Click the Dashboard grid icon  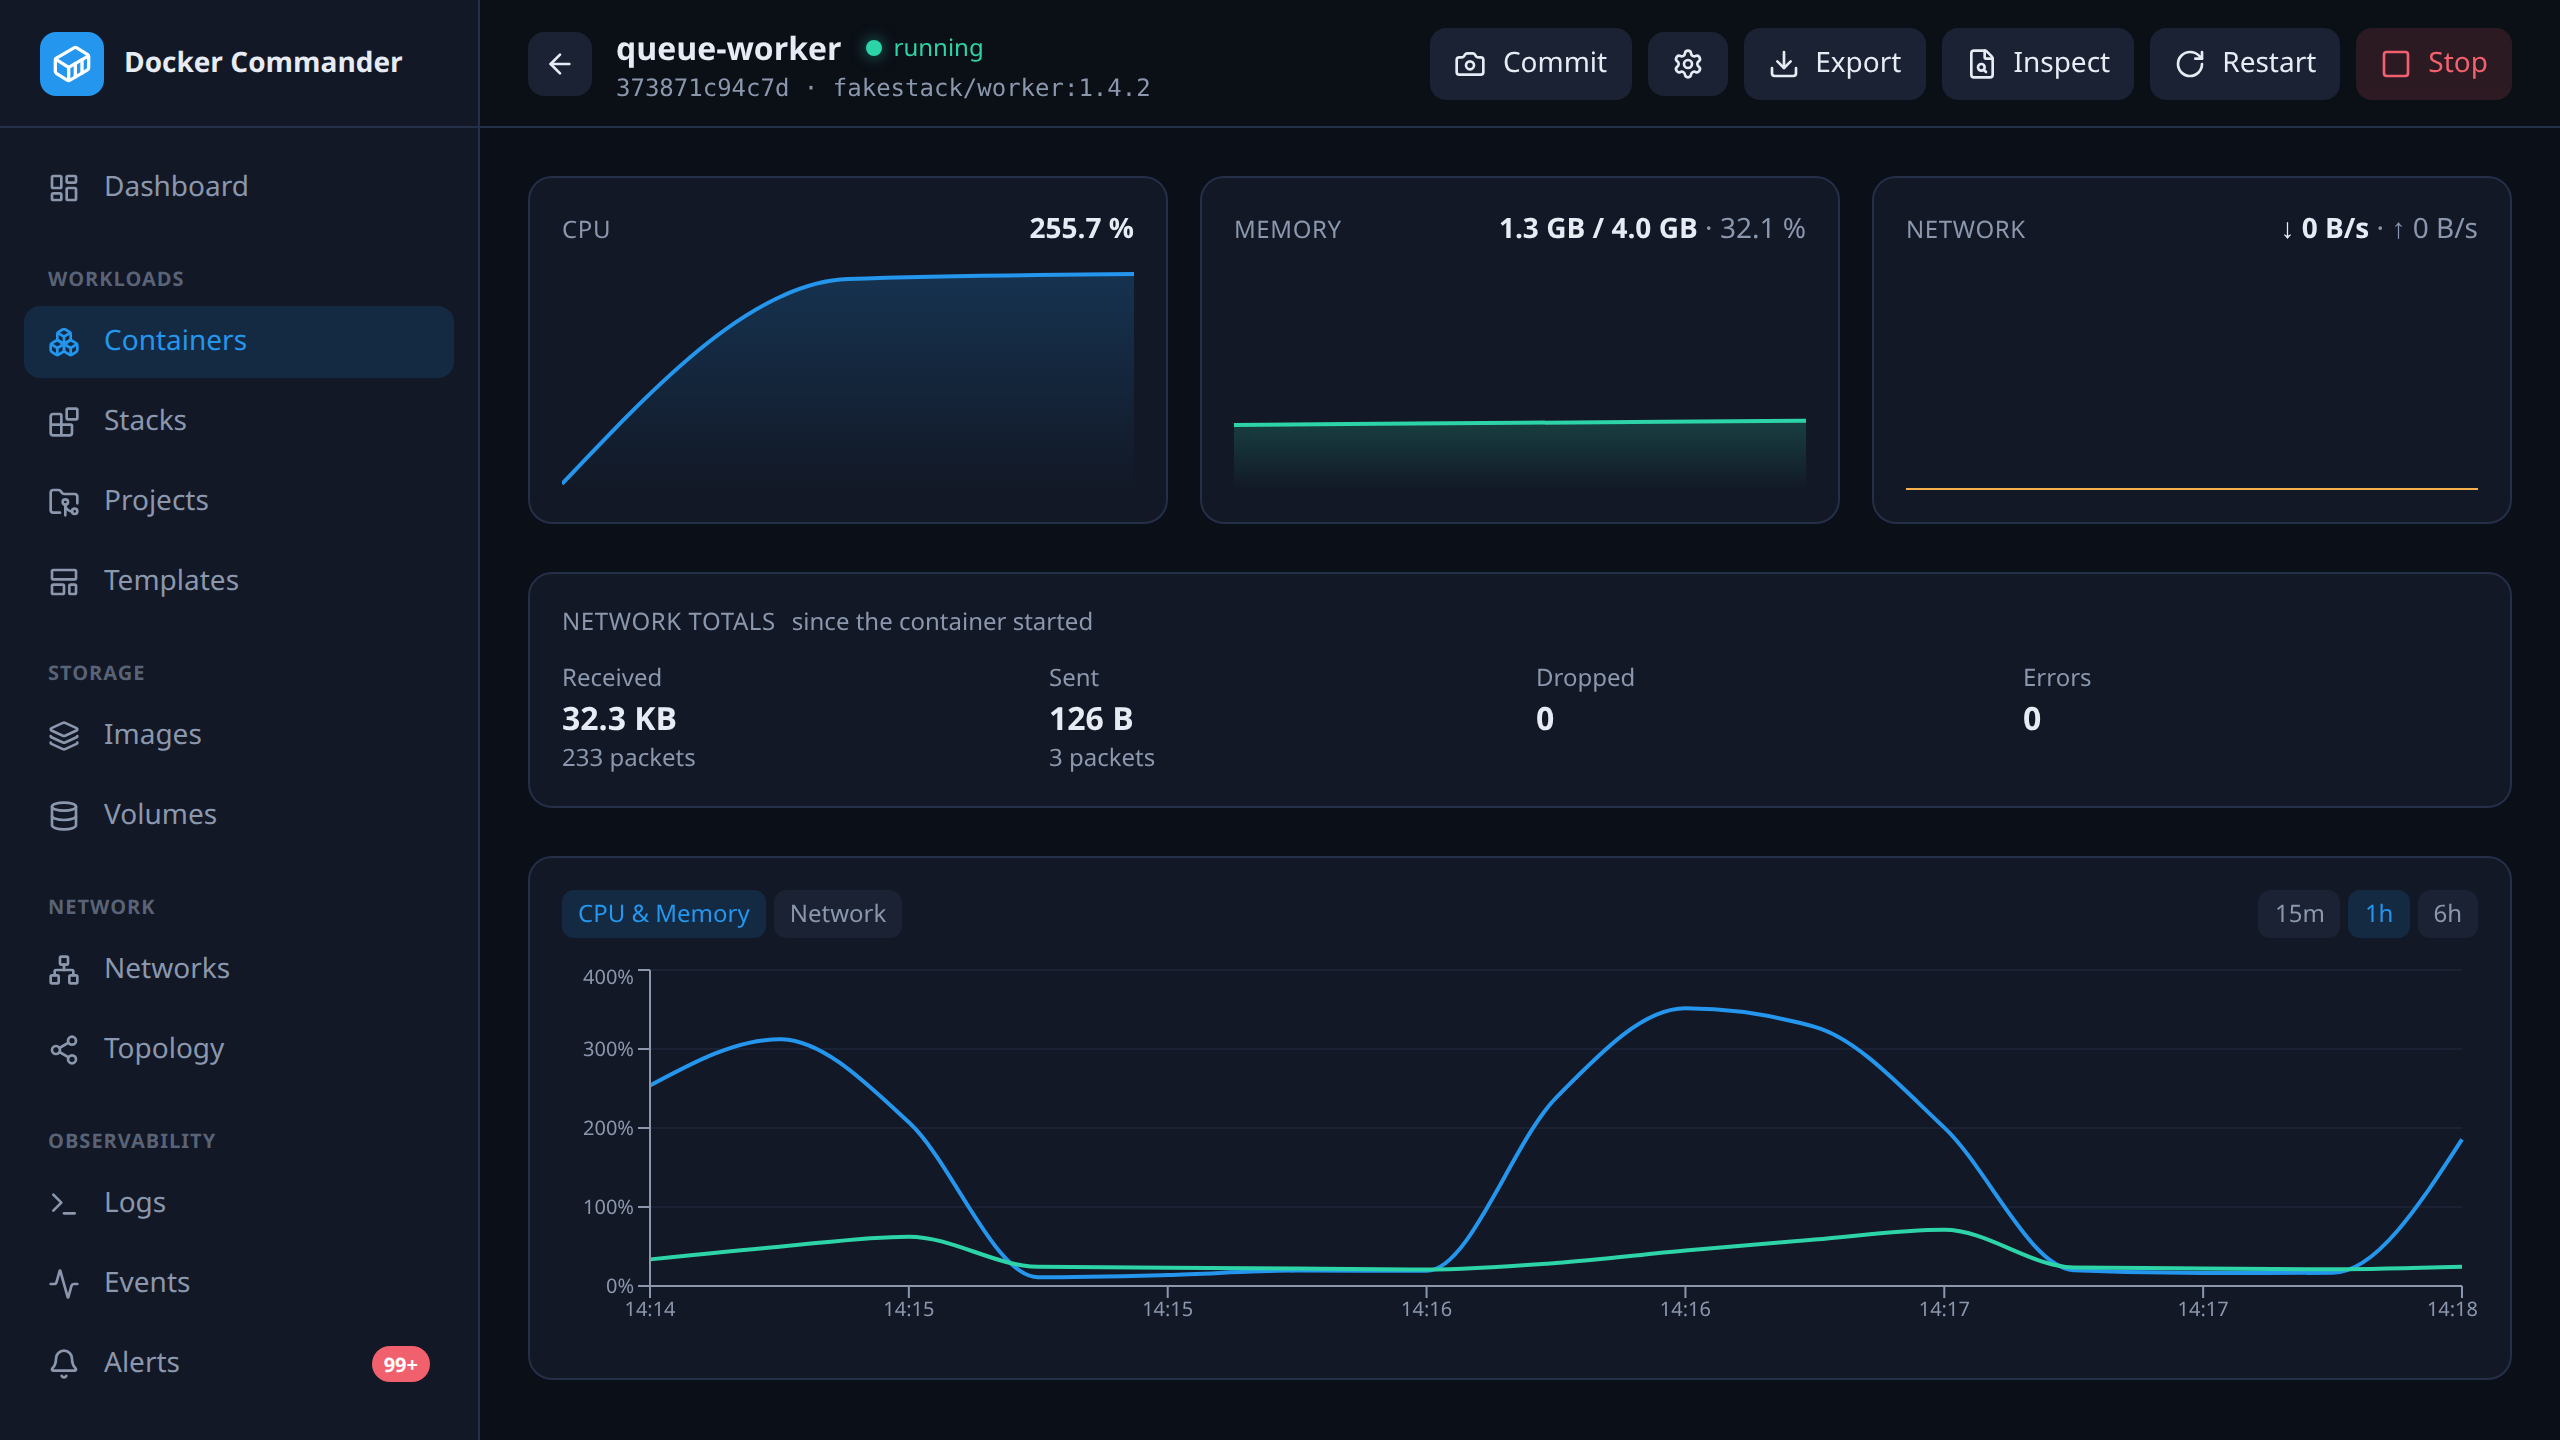coord(64,188)
